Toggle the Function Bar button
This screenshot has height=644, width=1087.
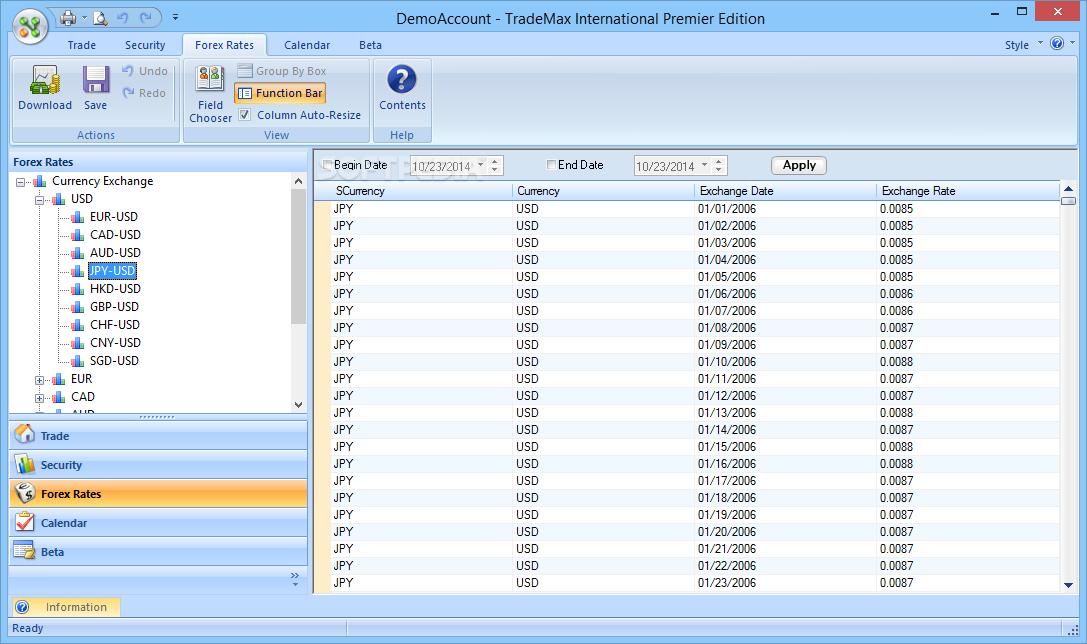[x=280, y=93]
